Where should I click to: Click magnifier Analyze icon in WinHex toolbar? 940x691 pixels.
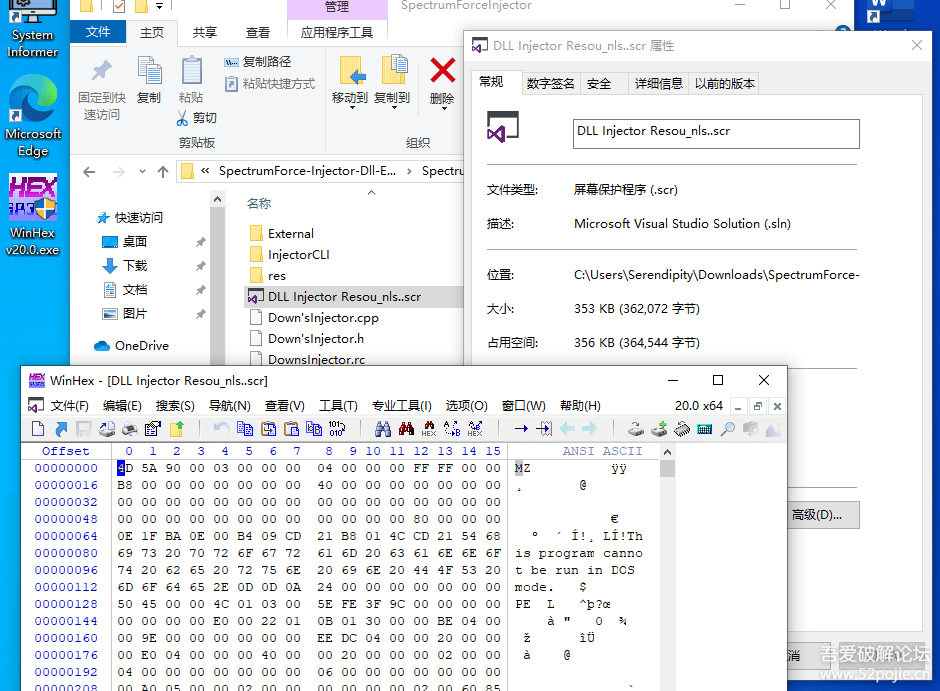[x=728, y=429]
